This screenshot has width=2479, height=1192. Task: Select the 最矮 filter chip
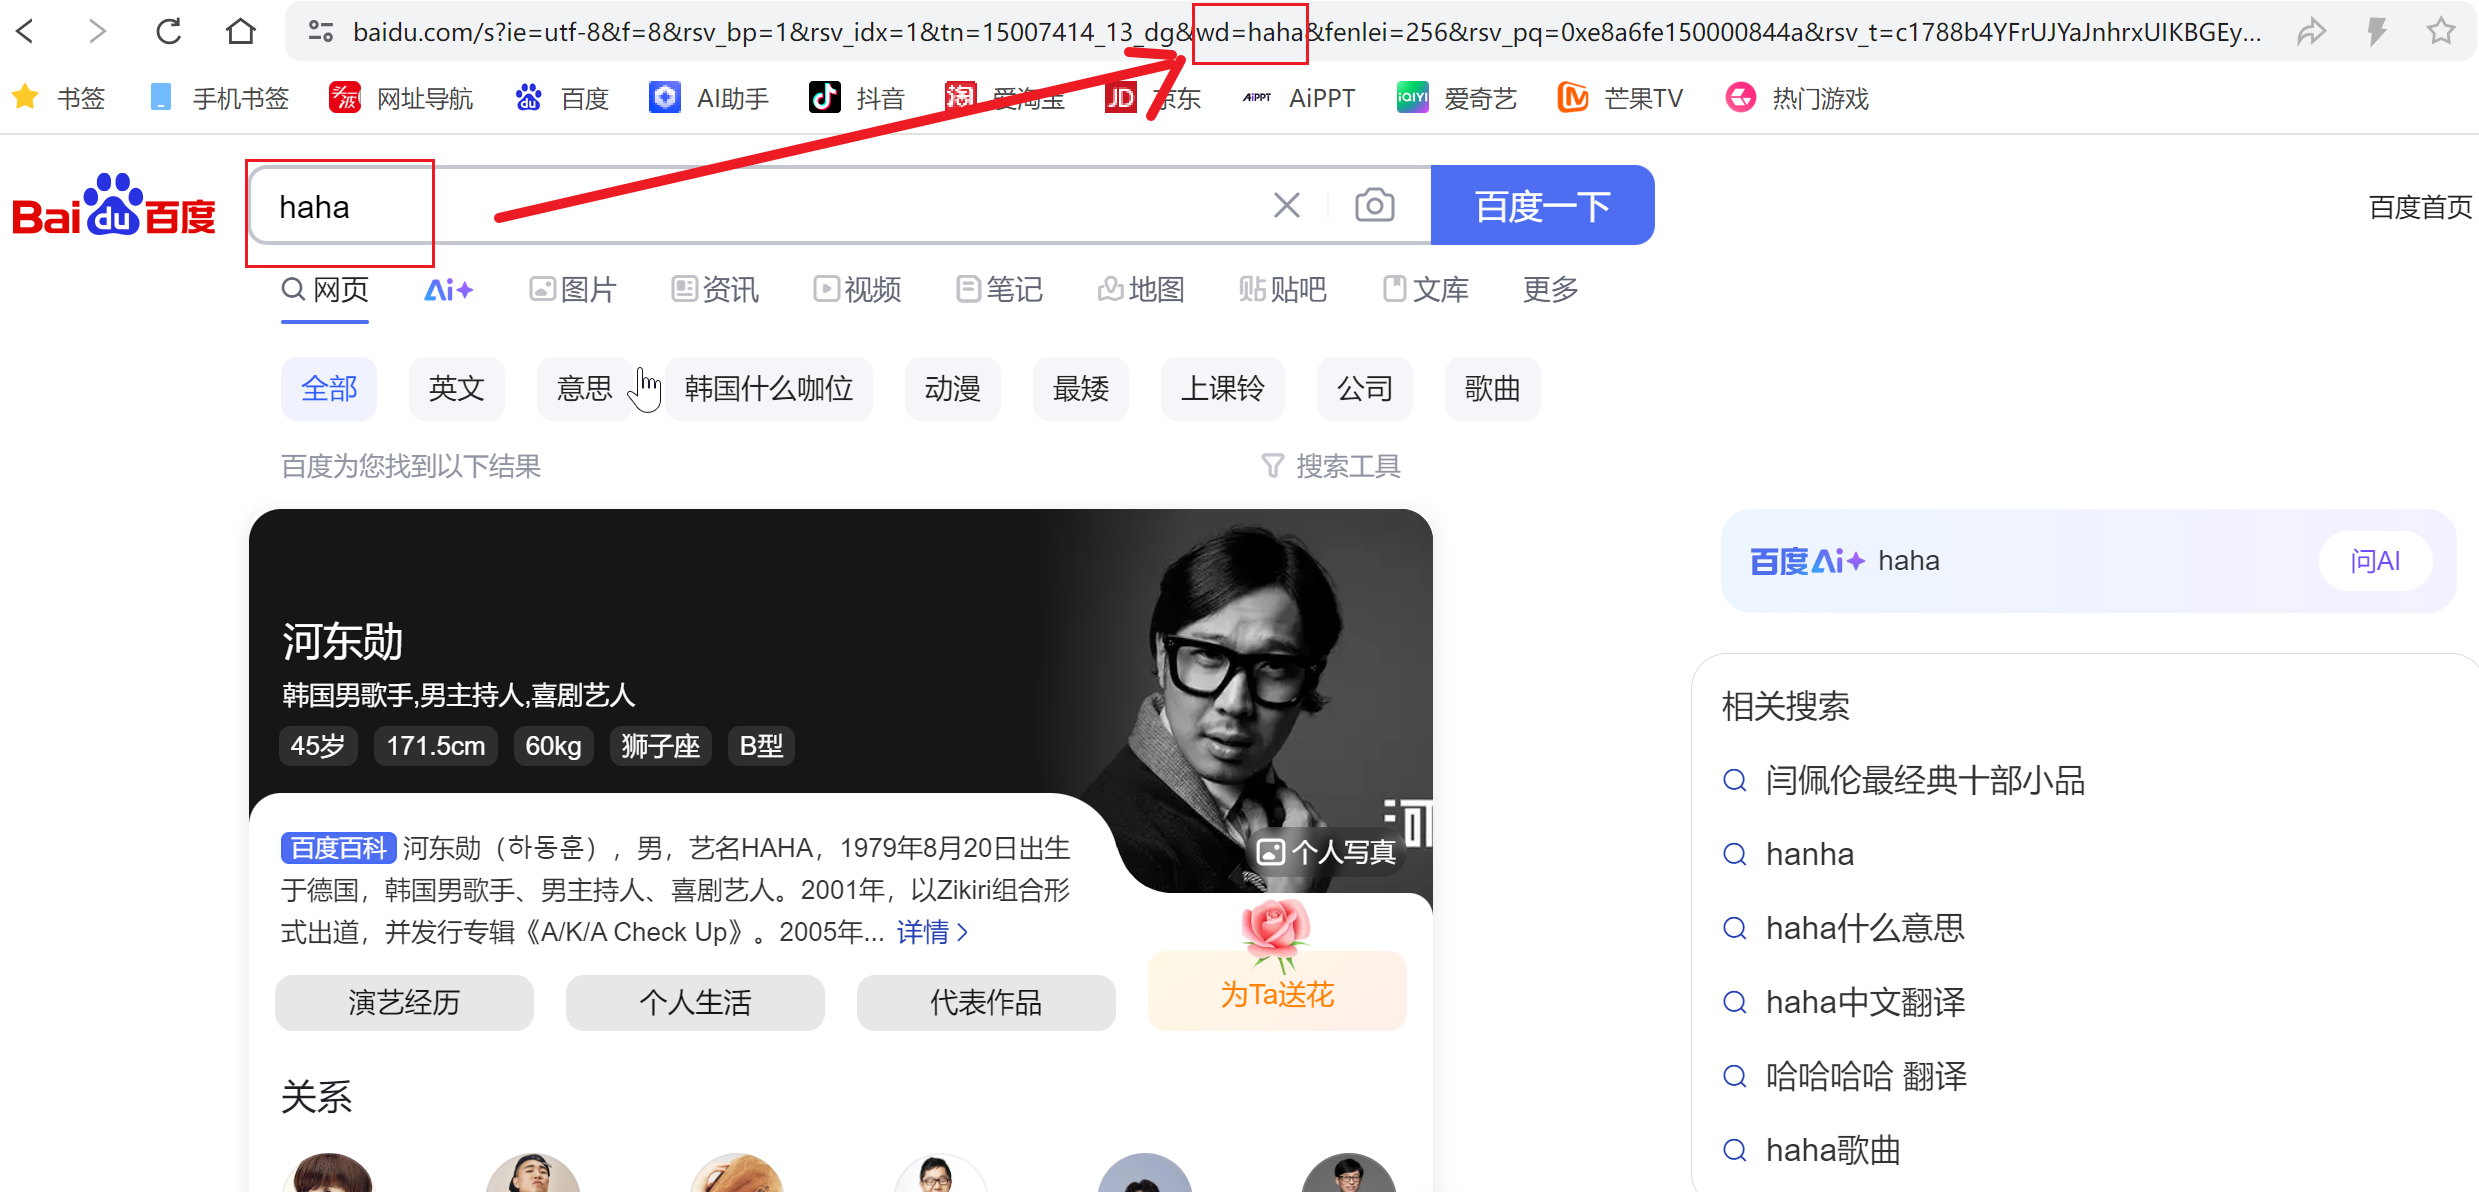(1081, 388)
